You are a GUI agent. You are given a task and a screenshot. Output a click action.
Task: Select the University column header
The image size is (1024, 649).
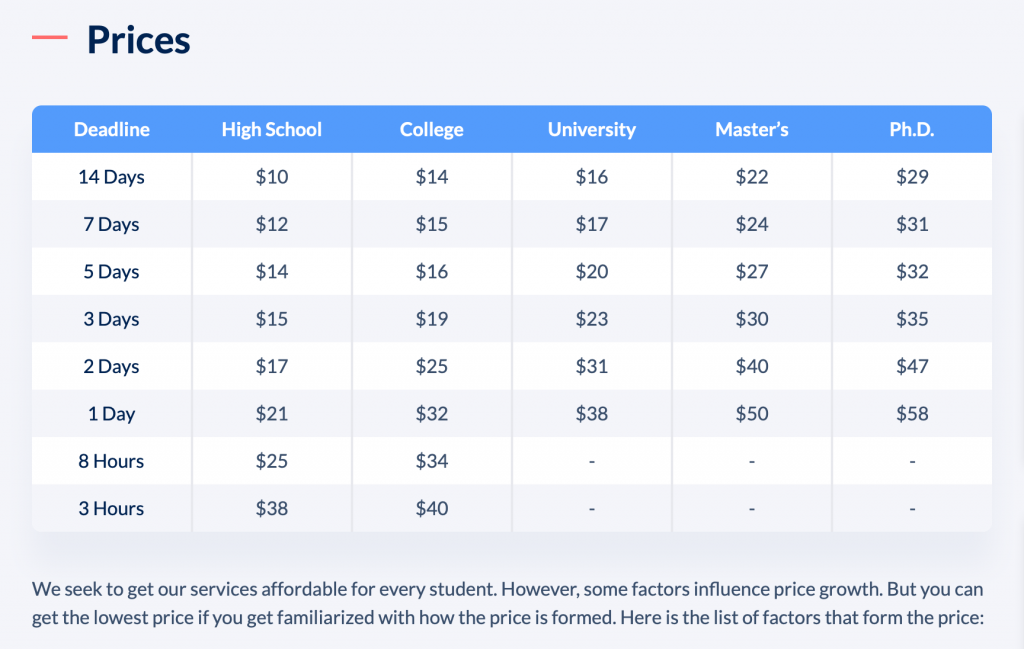pos(592,129)
